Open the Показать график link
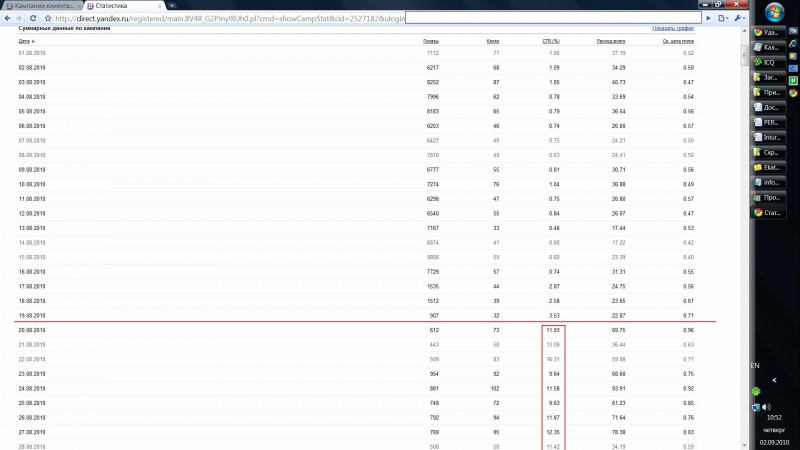Viewport: 800px width, 450px height. coord(673,28)
